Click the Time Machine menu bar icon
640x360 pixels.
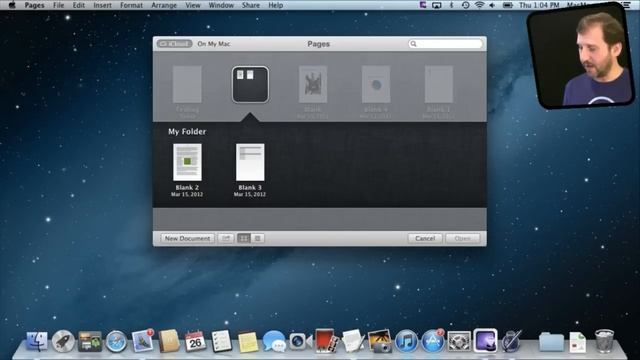click(465, 5)
